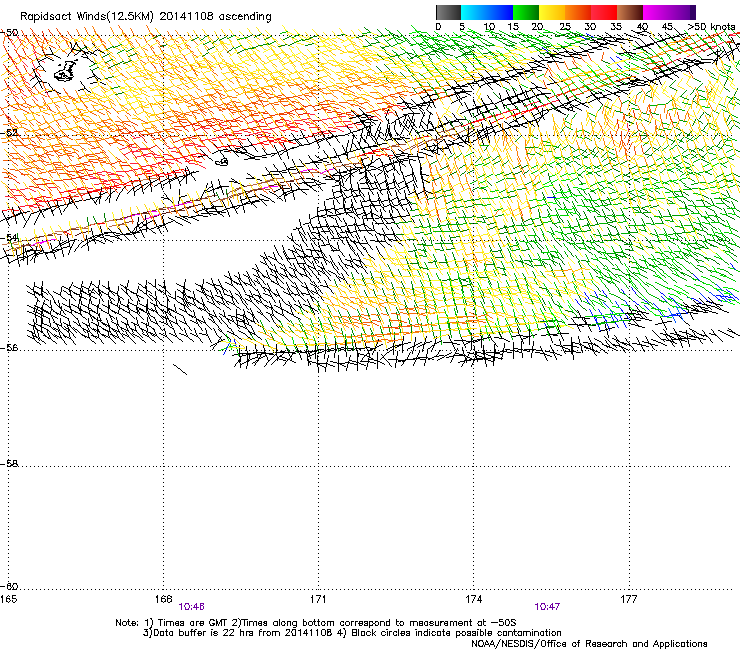The width and height of the screenshot is (740, 650).
Task: Click the latitude label '-54'
Action: [9, 237]
